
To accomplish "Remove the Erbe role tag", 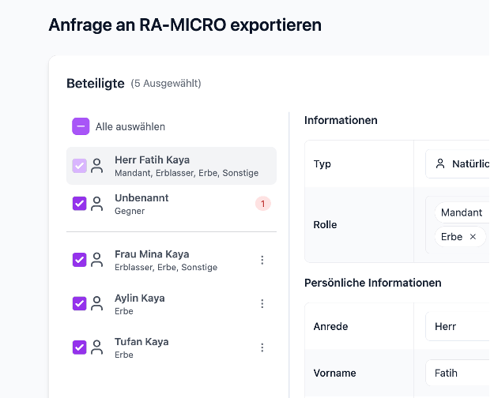I will click(473, 237).
